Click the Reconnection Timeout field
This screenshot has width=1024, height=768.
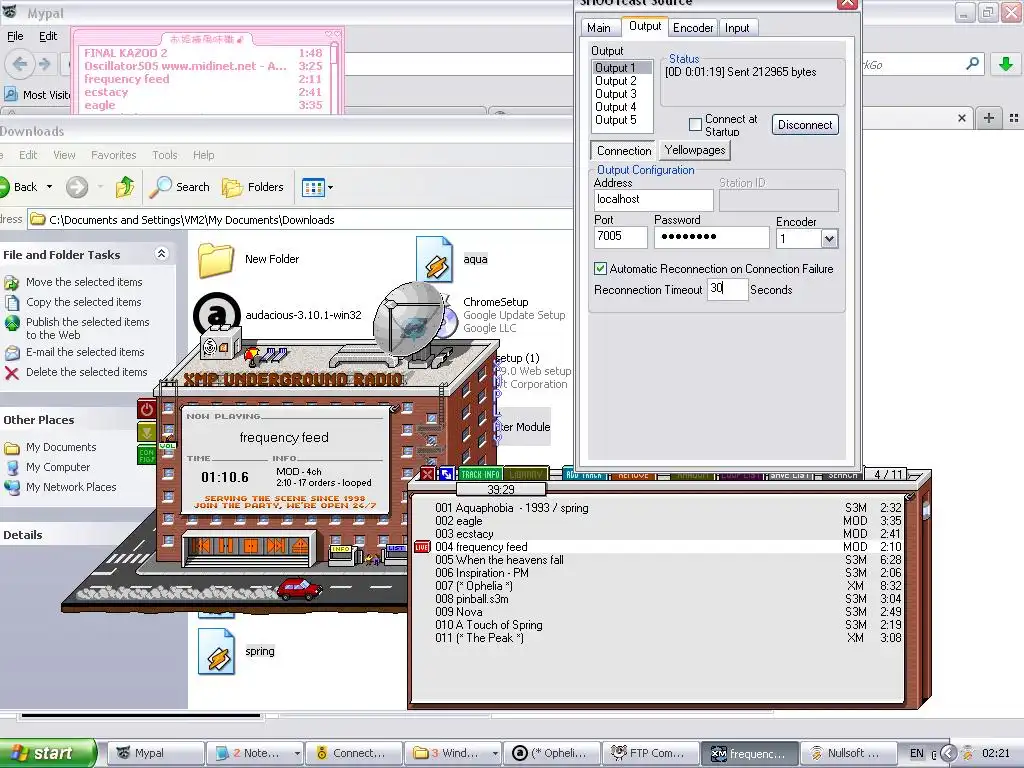tap(728, 289)
